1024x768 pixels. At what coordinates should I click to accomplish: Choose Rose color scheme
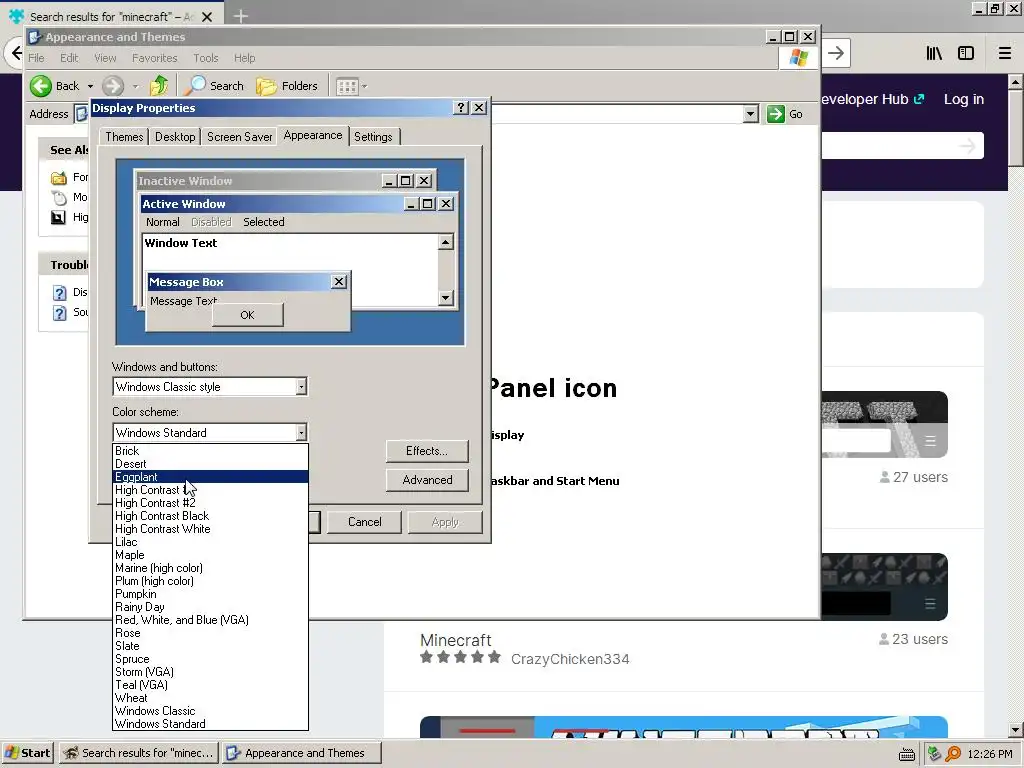click(210, 633)
